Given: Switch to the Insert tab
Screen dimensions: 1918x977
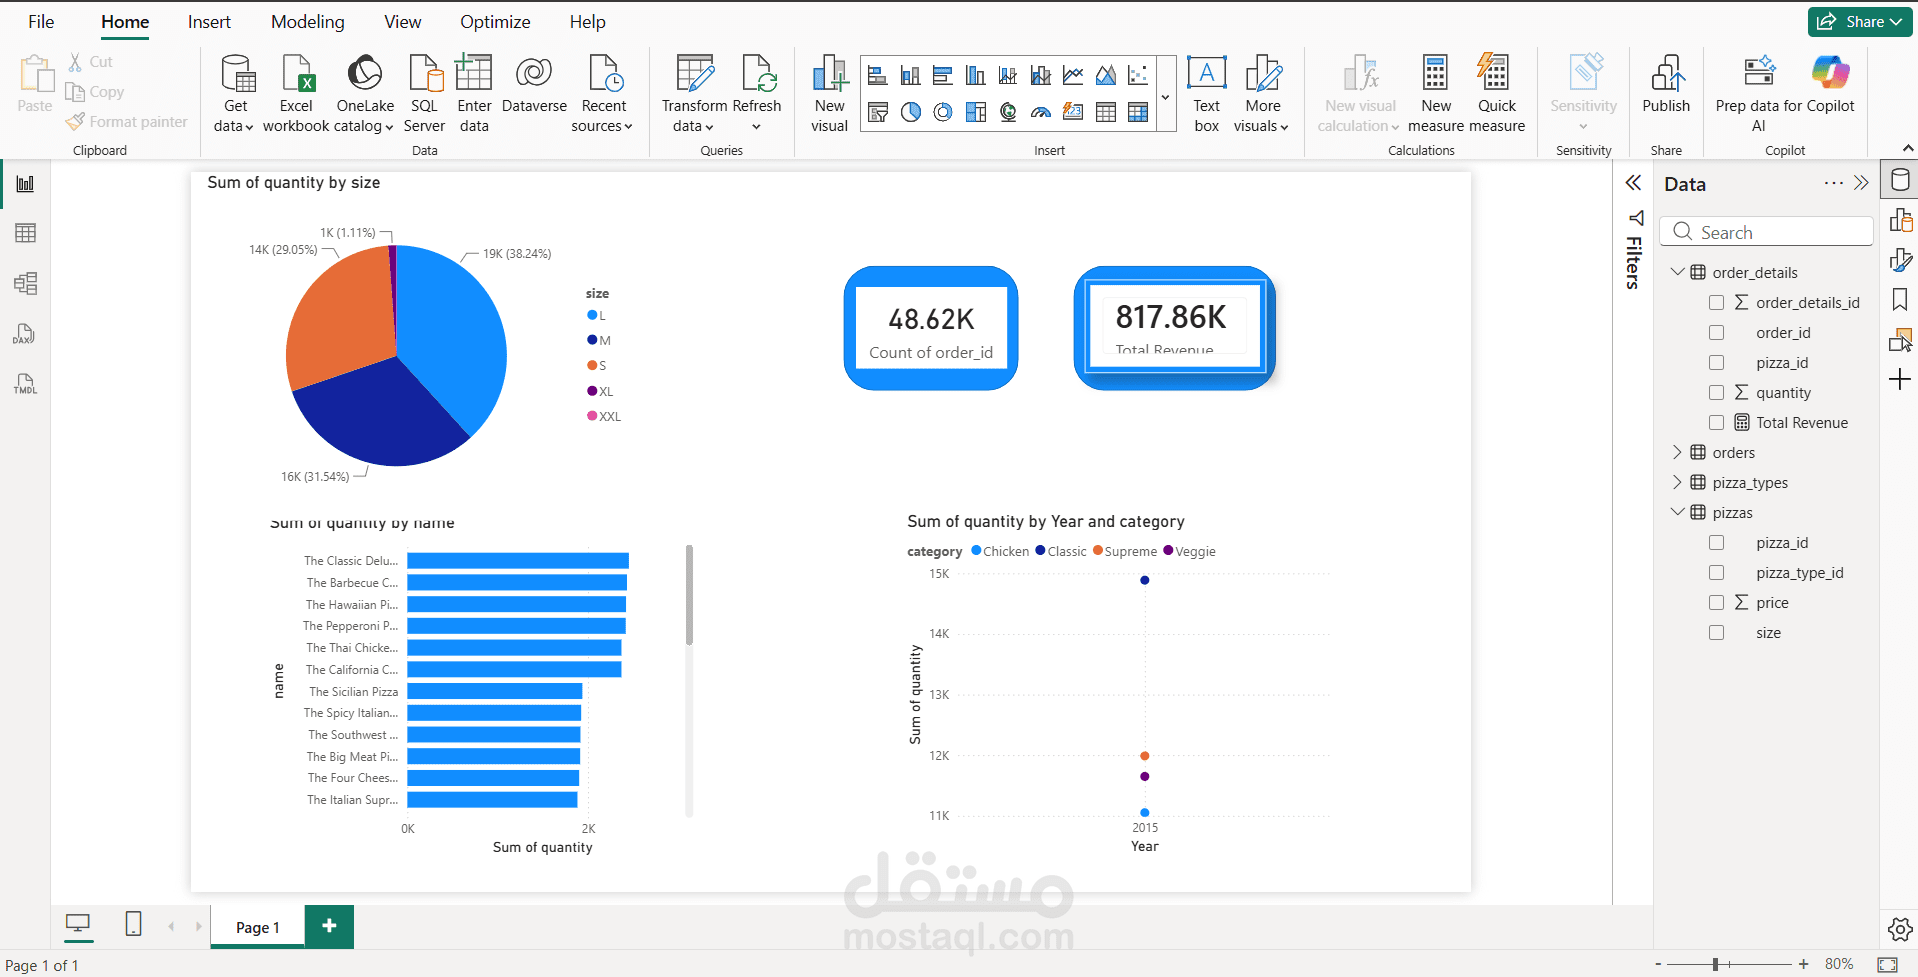Looking at the screenshot, I should [x=209, y=22].
